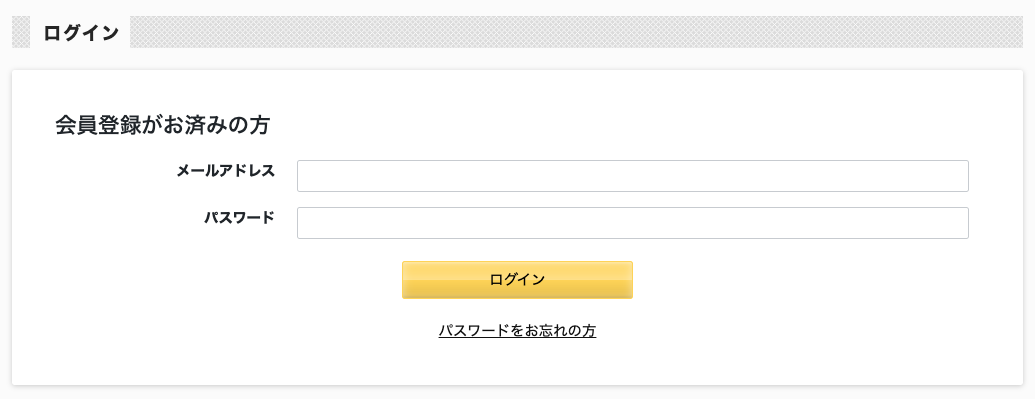The height and width of the screenshot is (399, 1035).
Task: Follow the forgot password underlined link
Action: tap(518, 331)
